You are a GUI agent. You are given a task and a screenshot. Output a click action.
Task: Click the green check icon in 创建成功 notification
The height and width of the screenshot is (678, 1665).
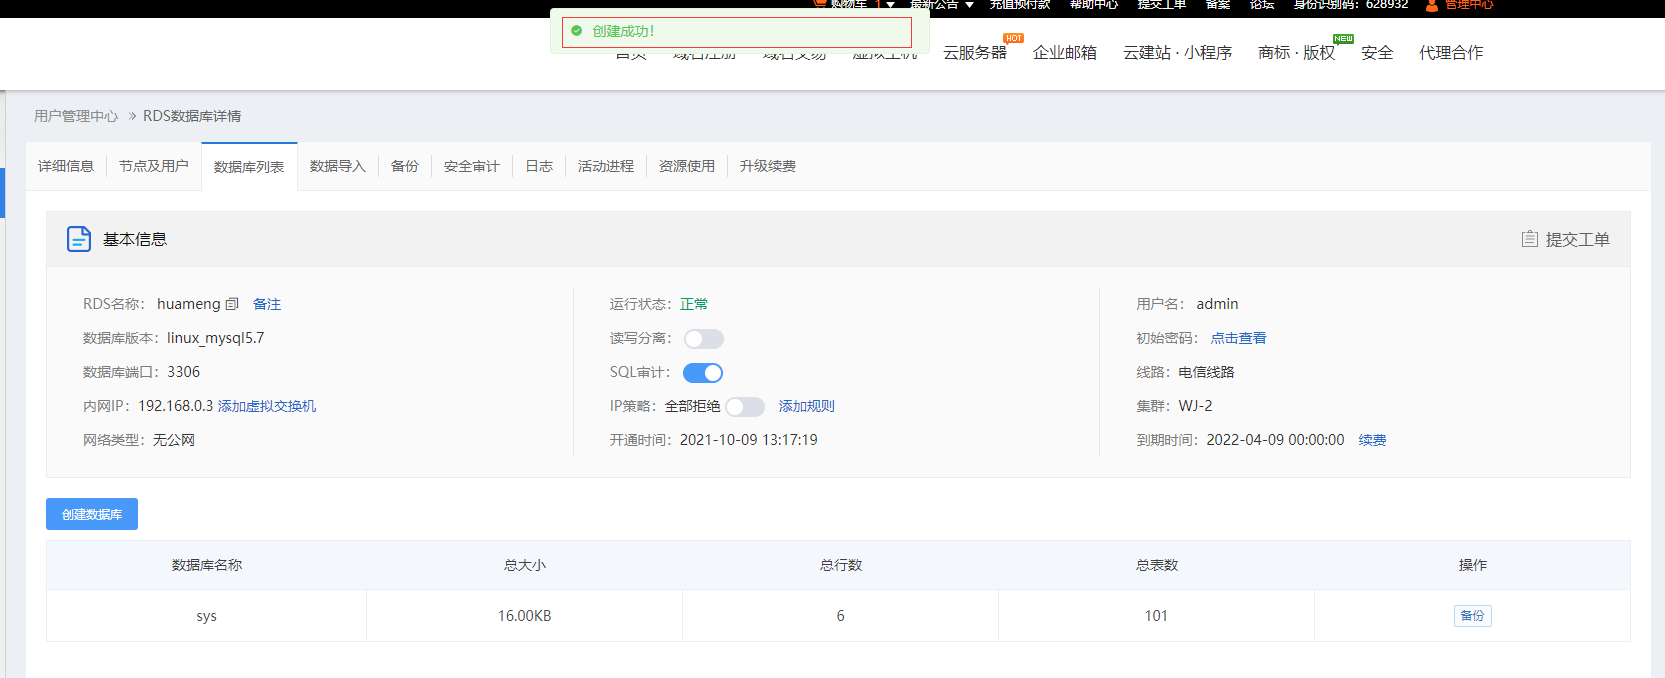point(576,31)
